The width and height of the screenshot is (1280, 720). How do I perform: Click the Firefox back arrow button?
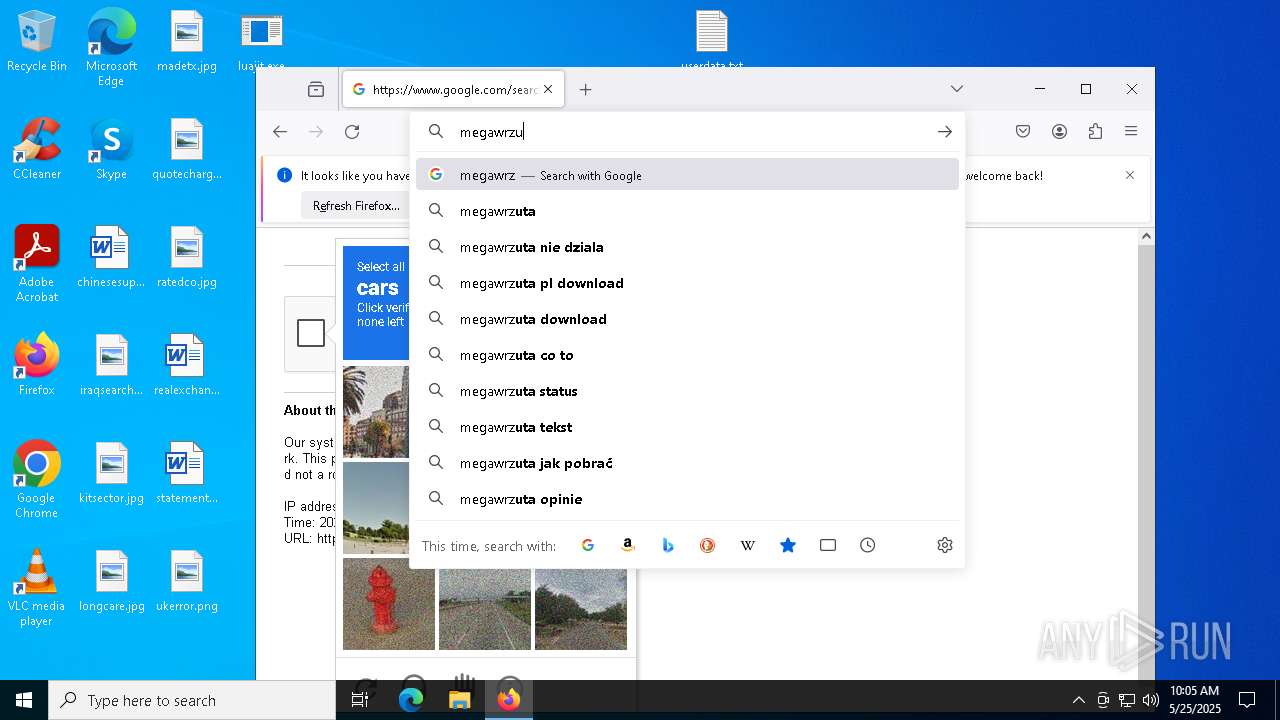click(x=280, y=131)
